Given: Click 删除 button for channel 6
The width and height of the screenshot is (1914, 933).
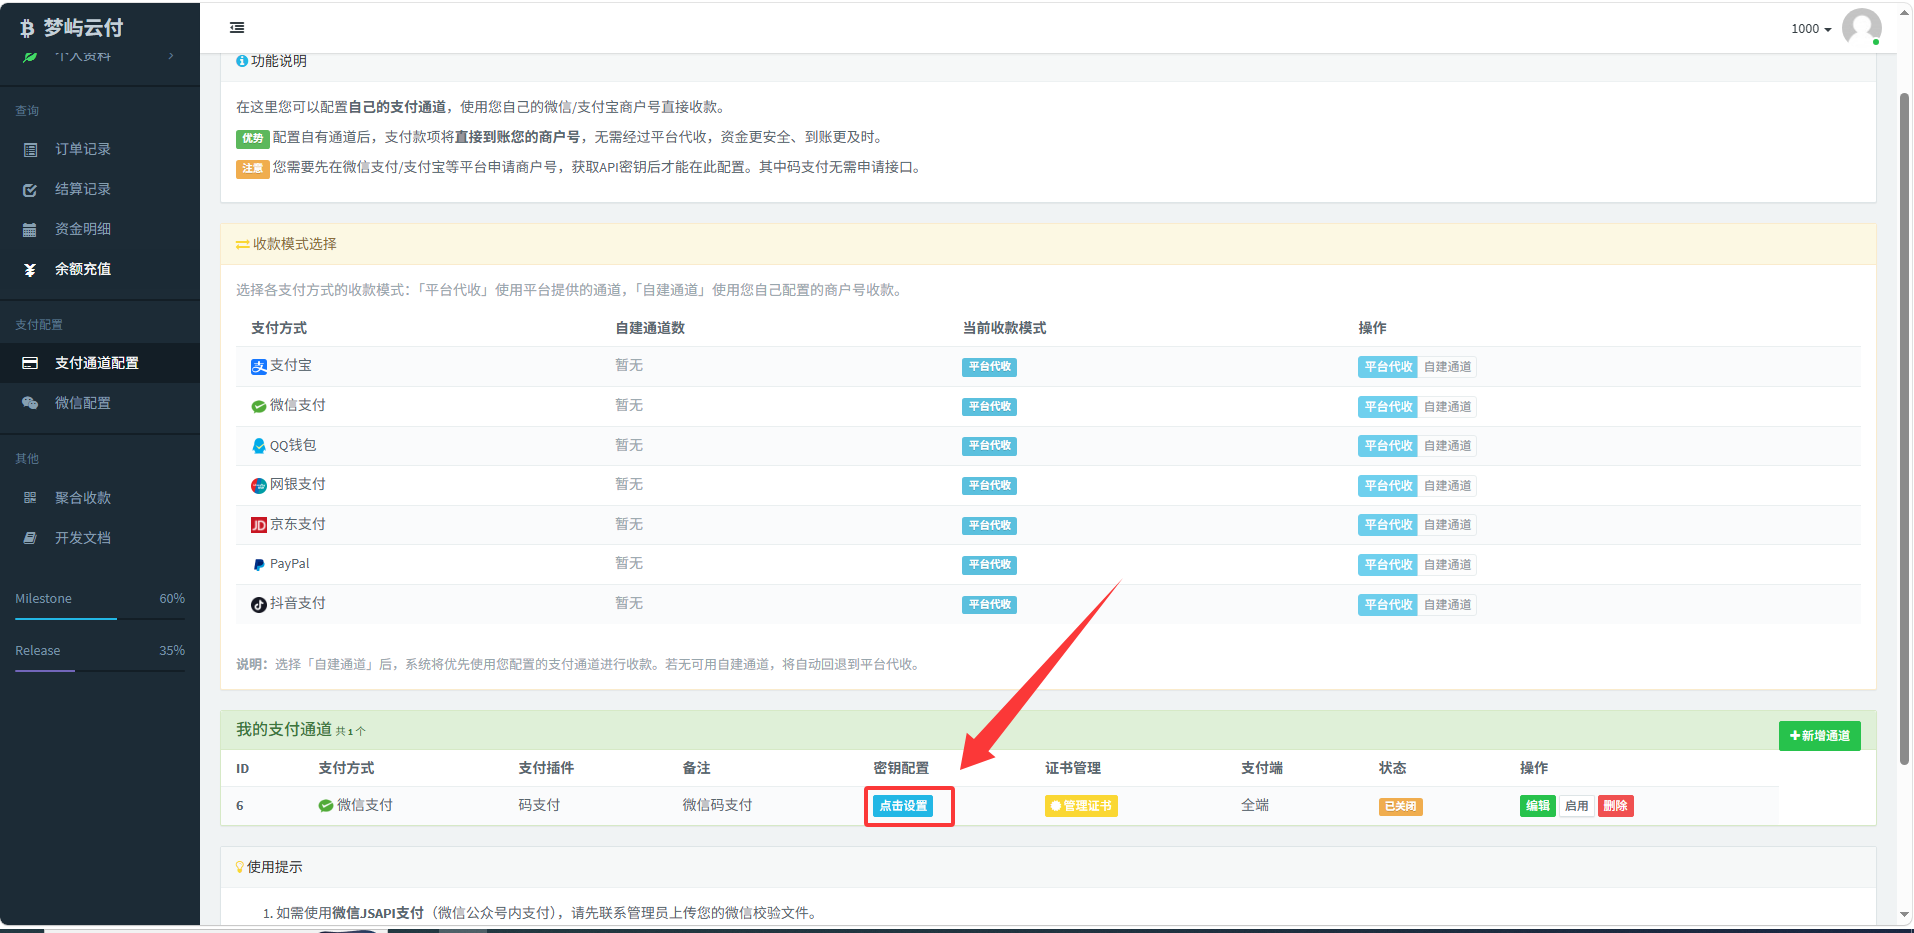Looking at the screenshot, I should (1616, 806).
